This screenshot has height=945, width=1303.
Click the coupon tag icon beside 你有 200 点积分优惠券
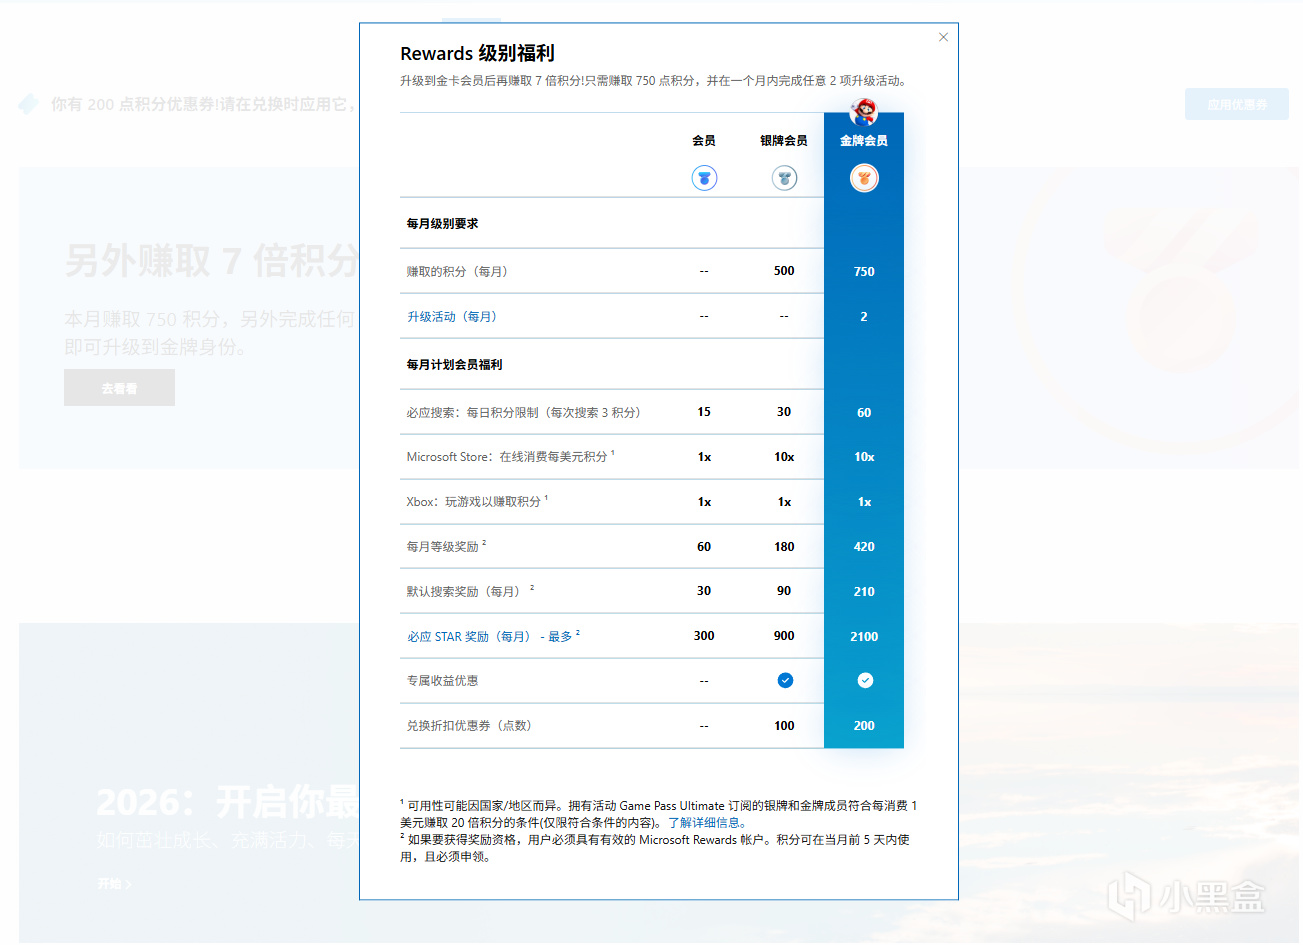29,104
